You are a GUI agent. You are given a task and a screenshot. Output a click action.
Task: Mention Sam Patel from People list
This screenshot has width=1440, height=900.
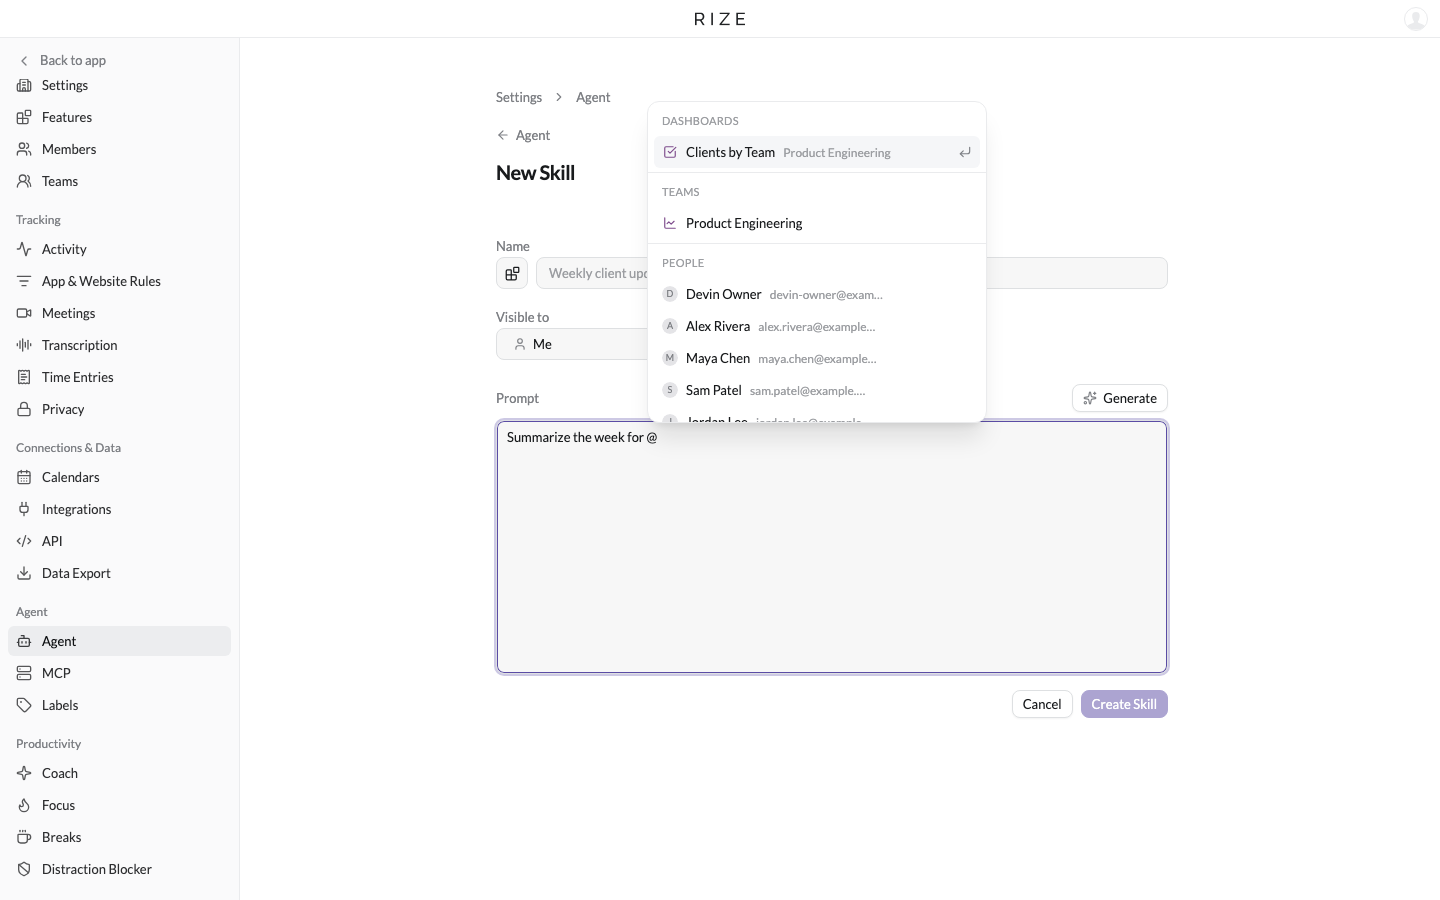[817, 390]
